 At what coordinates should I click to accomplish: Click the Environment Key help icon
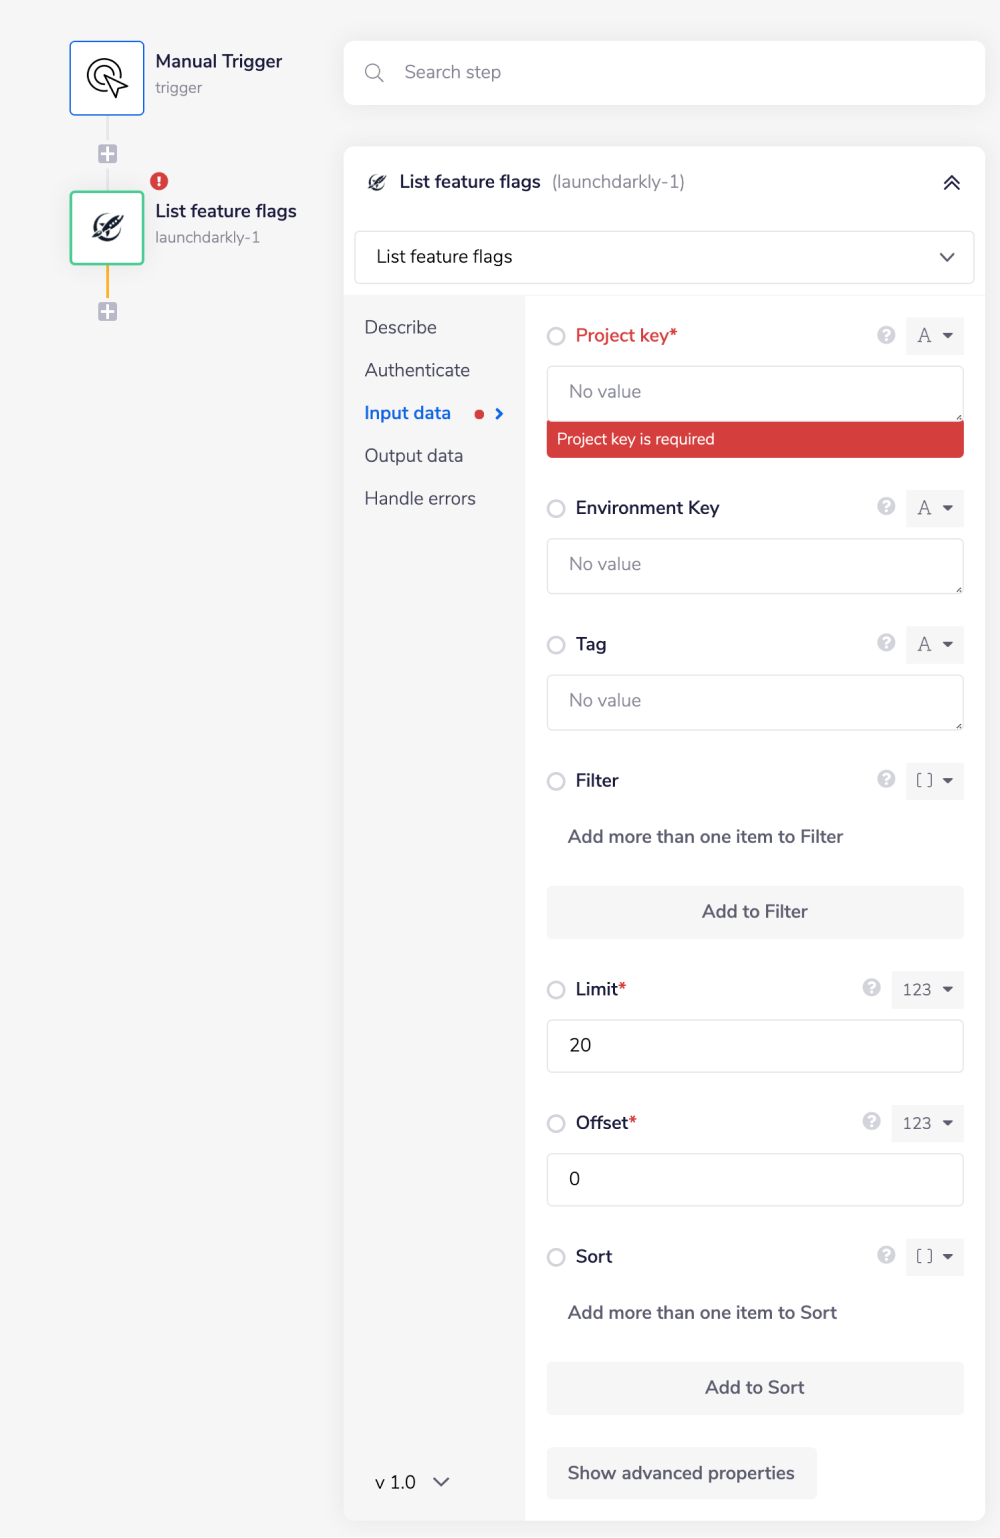[885, 508]
